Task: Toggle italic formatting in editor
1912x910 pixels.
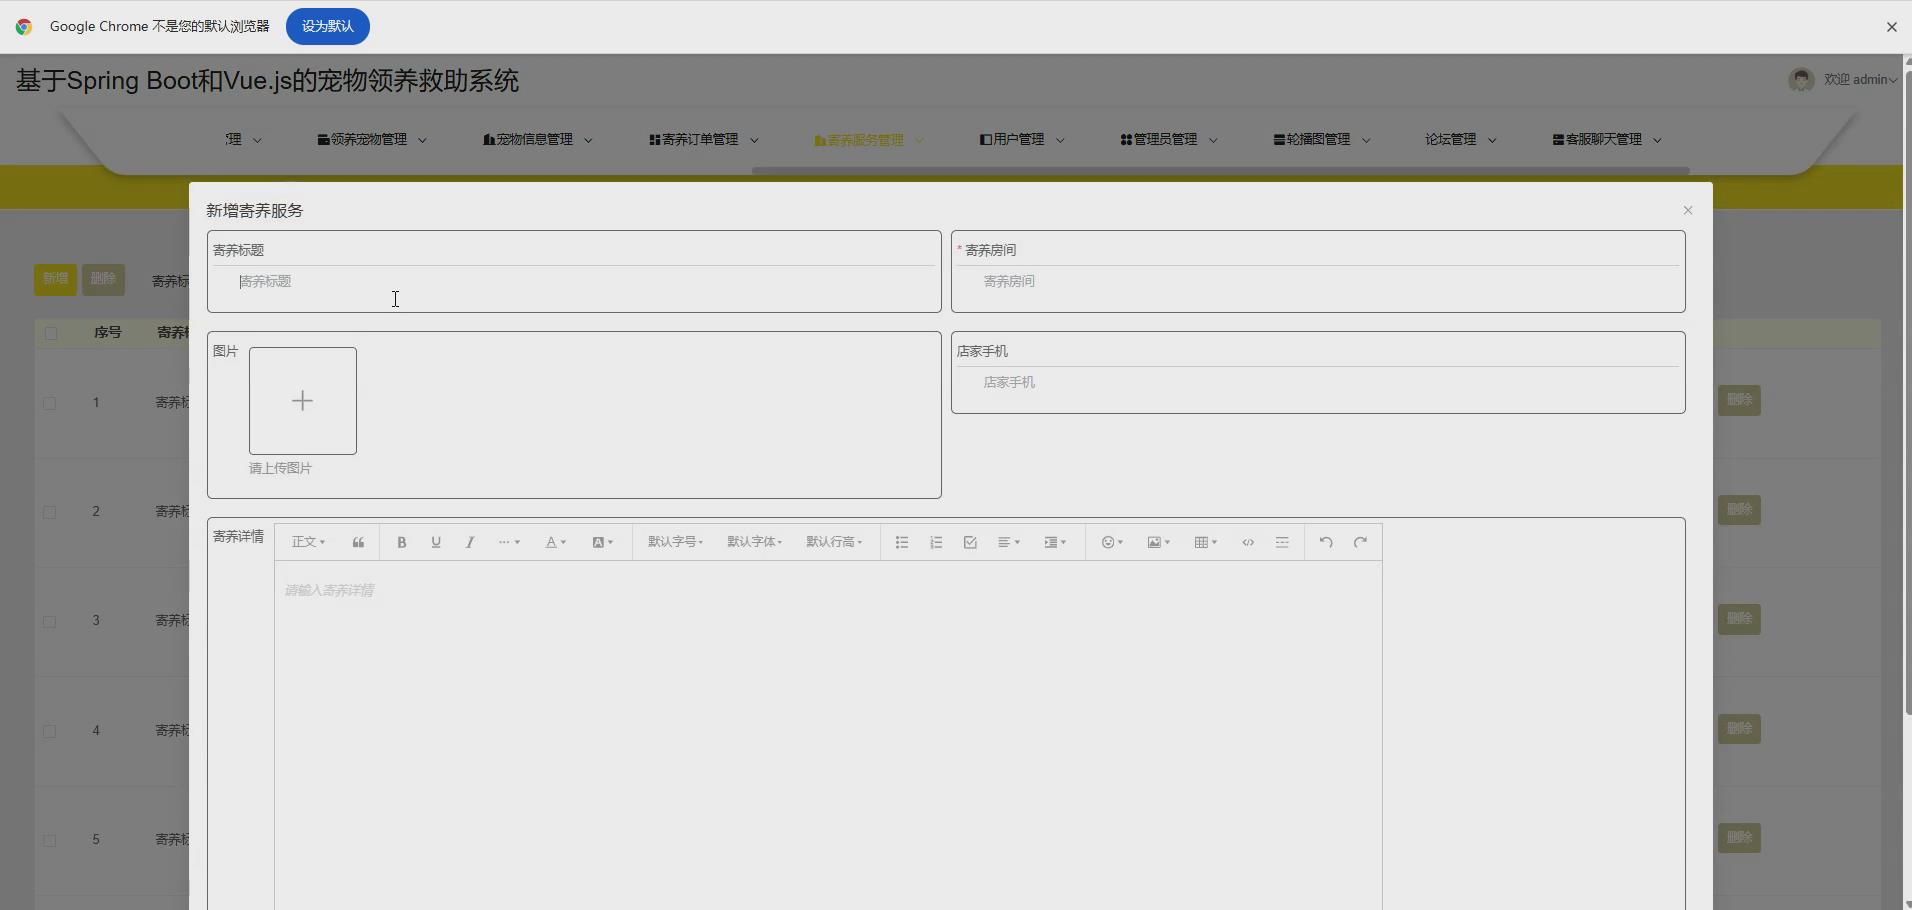Action: pyautogui.click(x=470, y=542)
